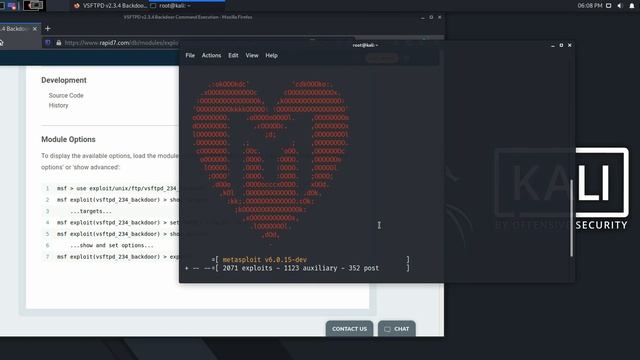The height and width of the screenshot is (360, 640).
Task: Click 'metasploit v6.0.15-dev' text in terminal
Action: pyautogui.click(x=264, y=260)
